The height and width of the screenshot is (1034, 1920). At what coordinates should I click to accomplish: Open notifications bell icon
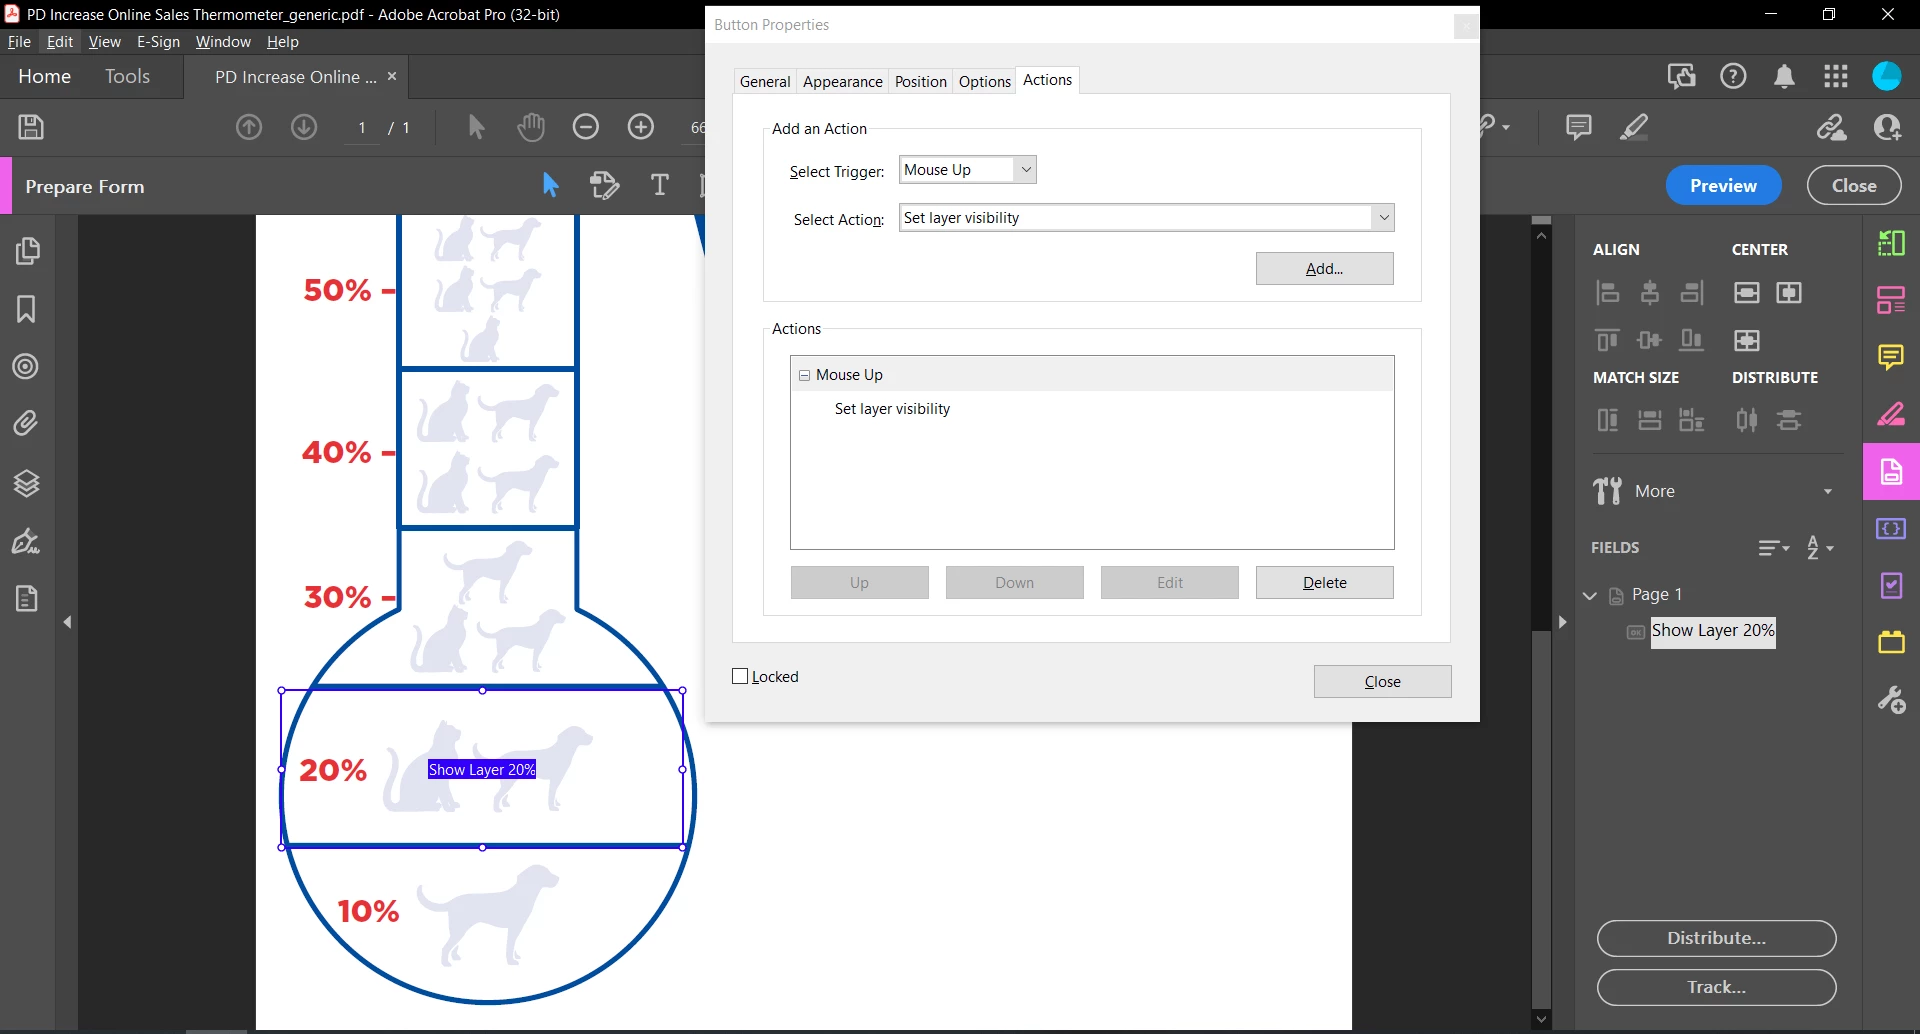(1784, 76)
